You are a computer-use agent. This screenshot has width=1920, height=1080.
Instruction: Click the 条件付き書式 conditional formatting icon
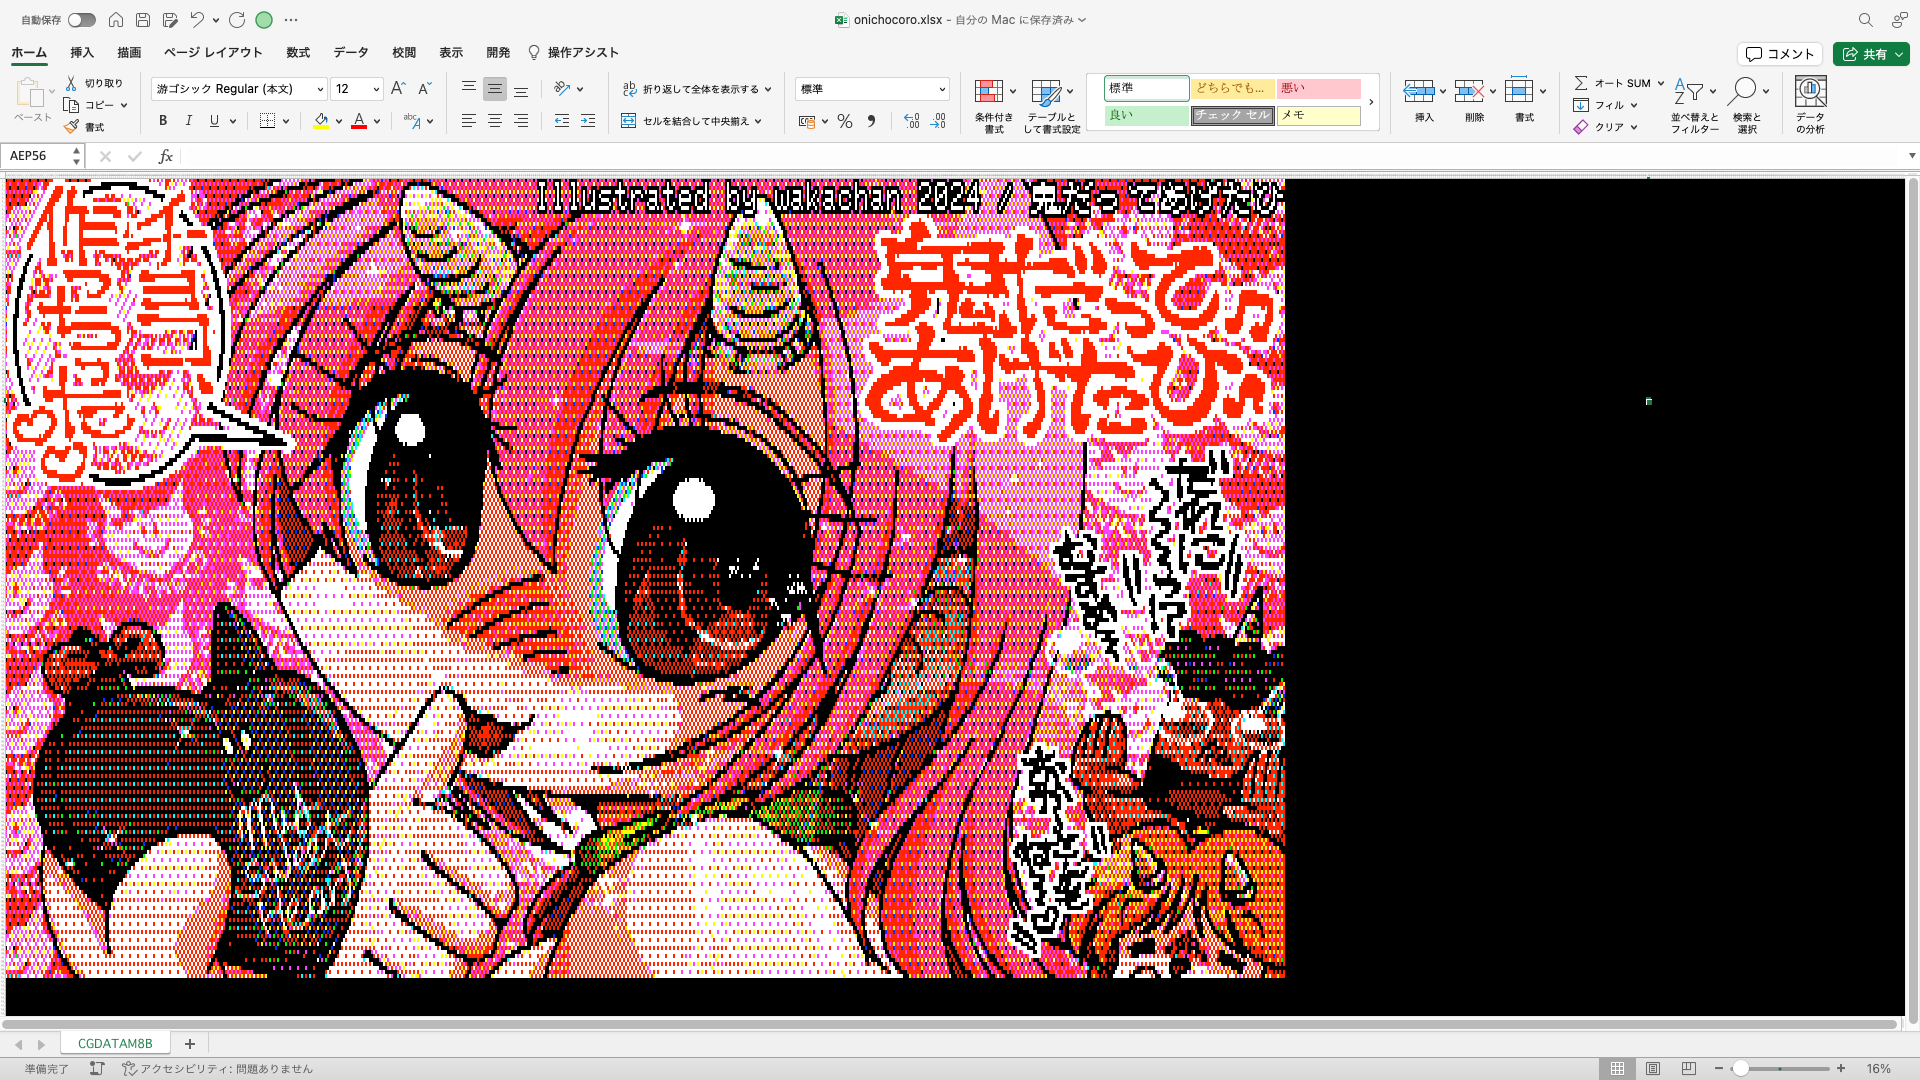pyautogui.click(x=989, y=92)
